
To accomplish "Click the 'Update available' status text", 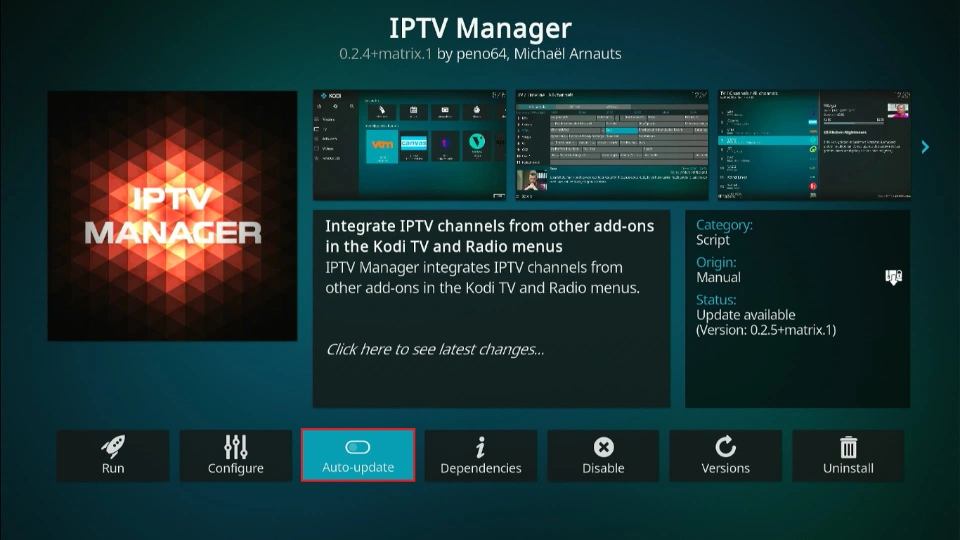I will pyautogui.click(x=746, y=315).
